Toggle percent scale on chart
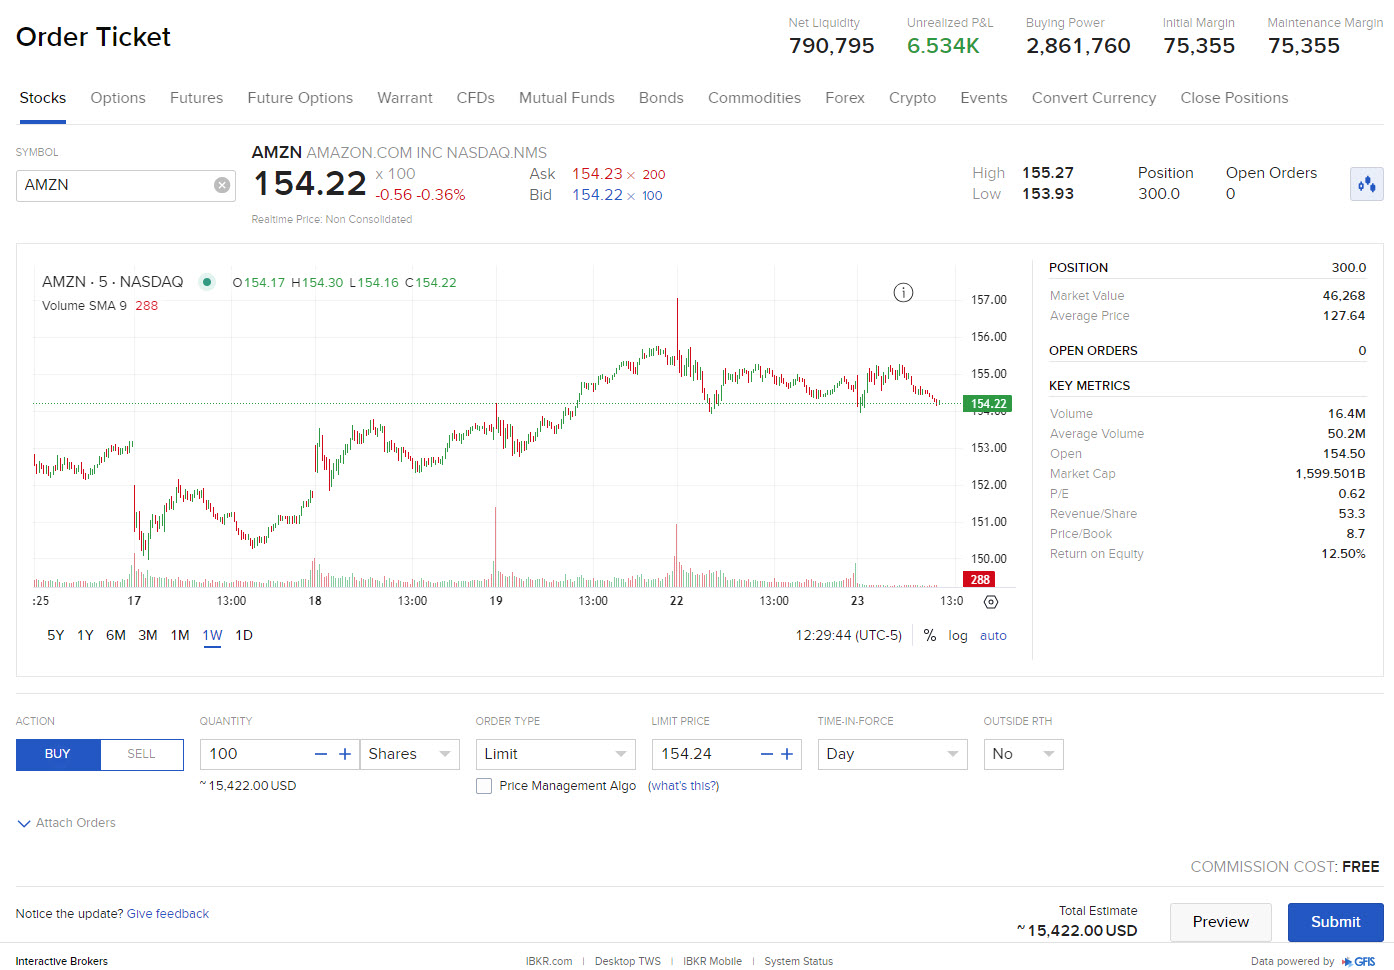The width and height of the screenshot is (1394, 970). [x=930, y=636]
